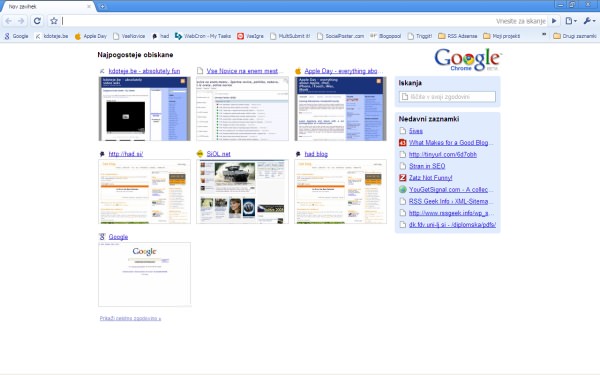
Task: Click the forward navigation arrow
Action: (x=21, y=21)
